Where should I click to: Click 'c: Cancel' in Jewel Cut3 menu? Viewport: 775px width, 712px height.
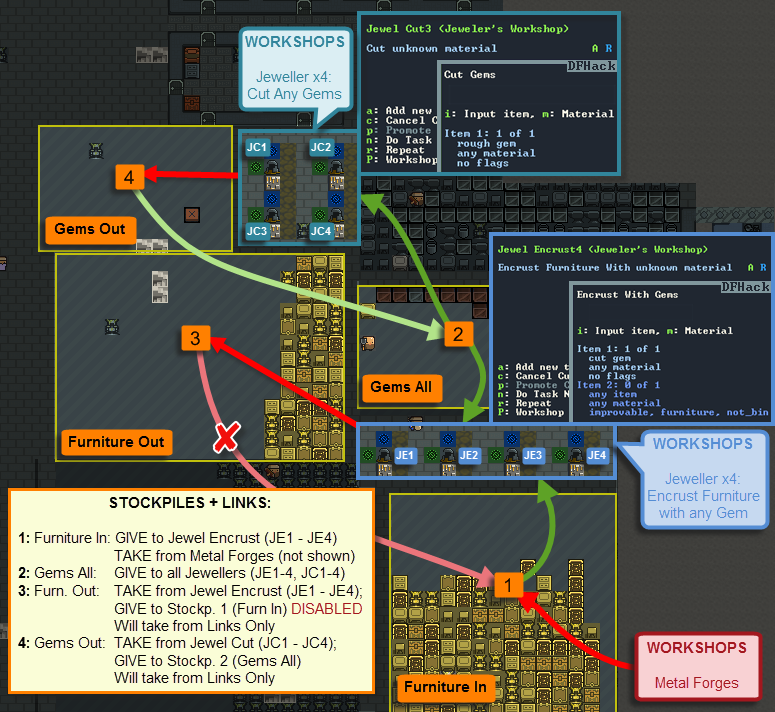tap(401, 121)
